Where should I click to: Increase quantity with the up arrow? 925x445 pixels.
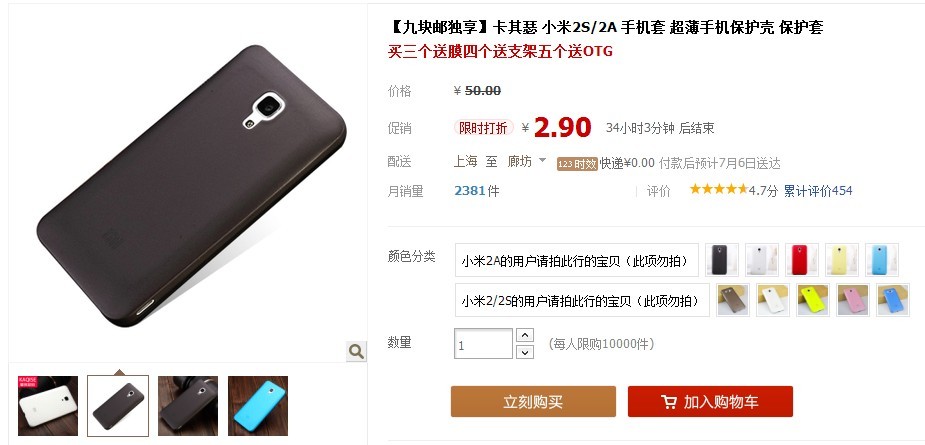(524, 335)
